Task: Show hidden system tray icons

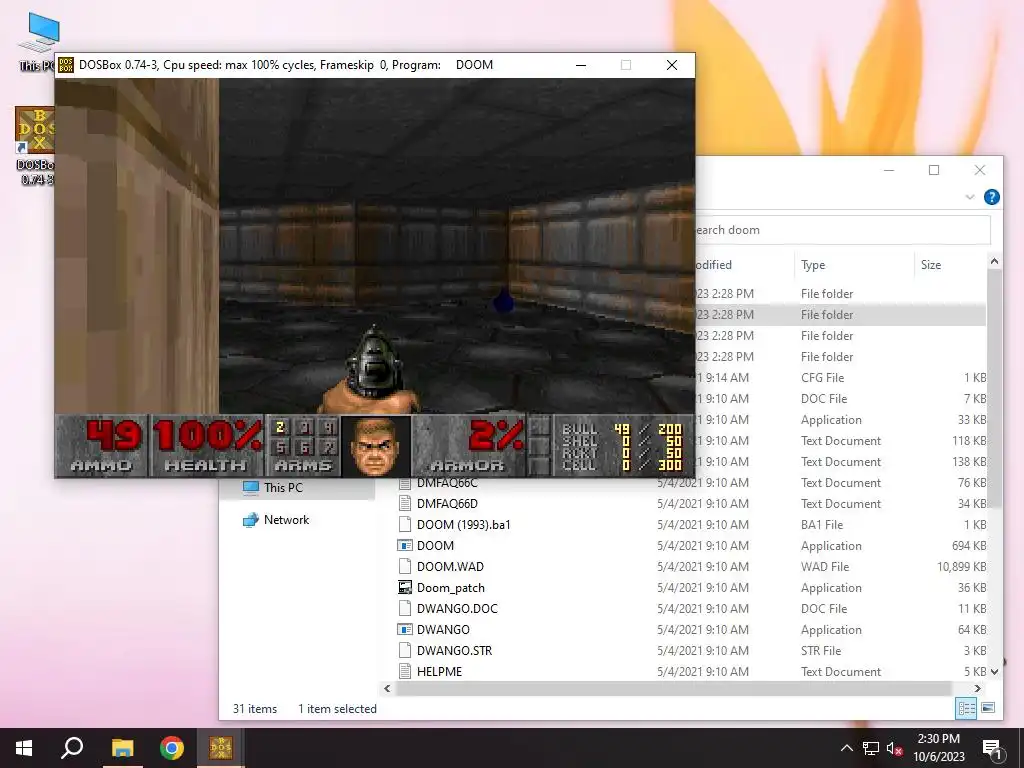Action: 846,748
